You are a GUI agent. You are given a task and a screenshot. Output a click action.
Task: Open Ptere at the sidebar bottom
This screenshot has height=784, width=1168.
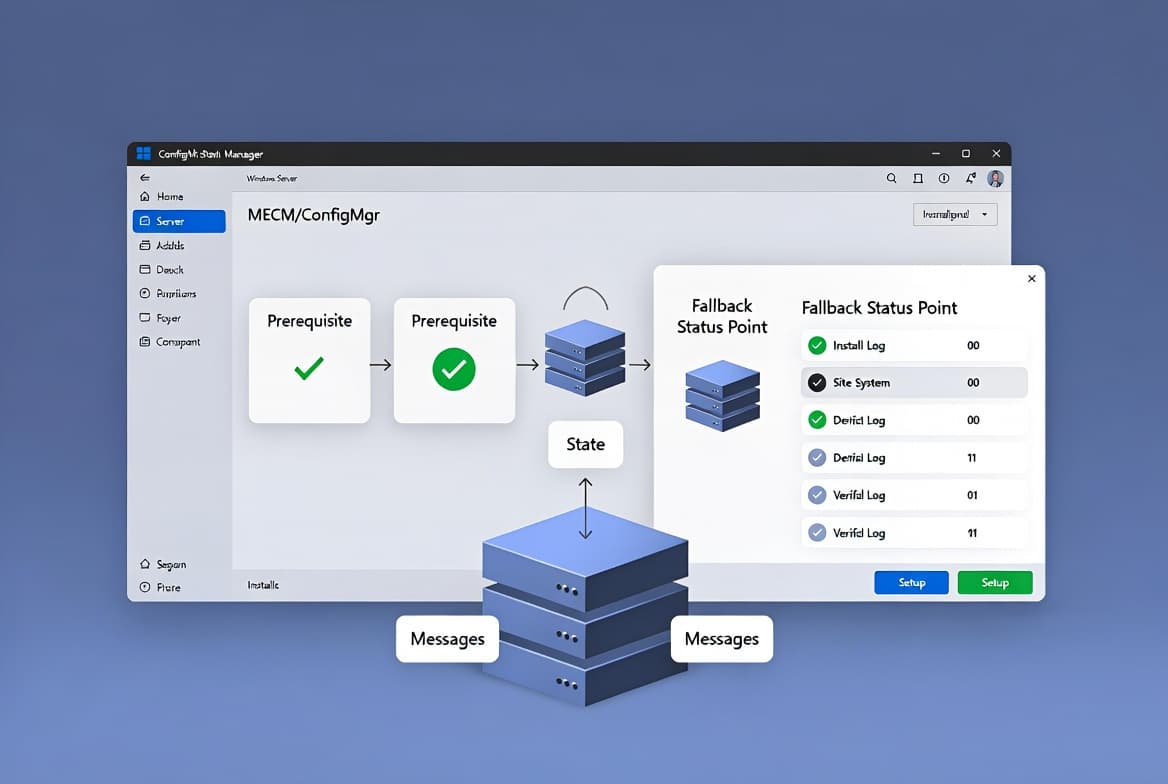[x=179, y=587]
